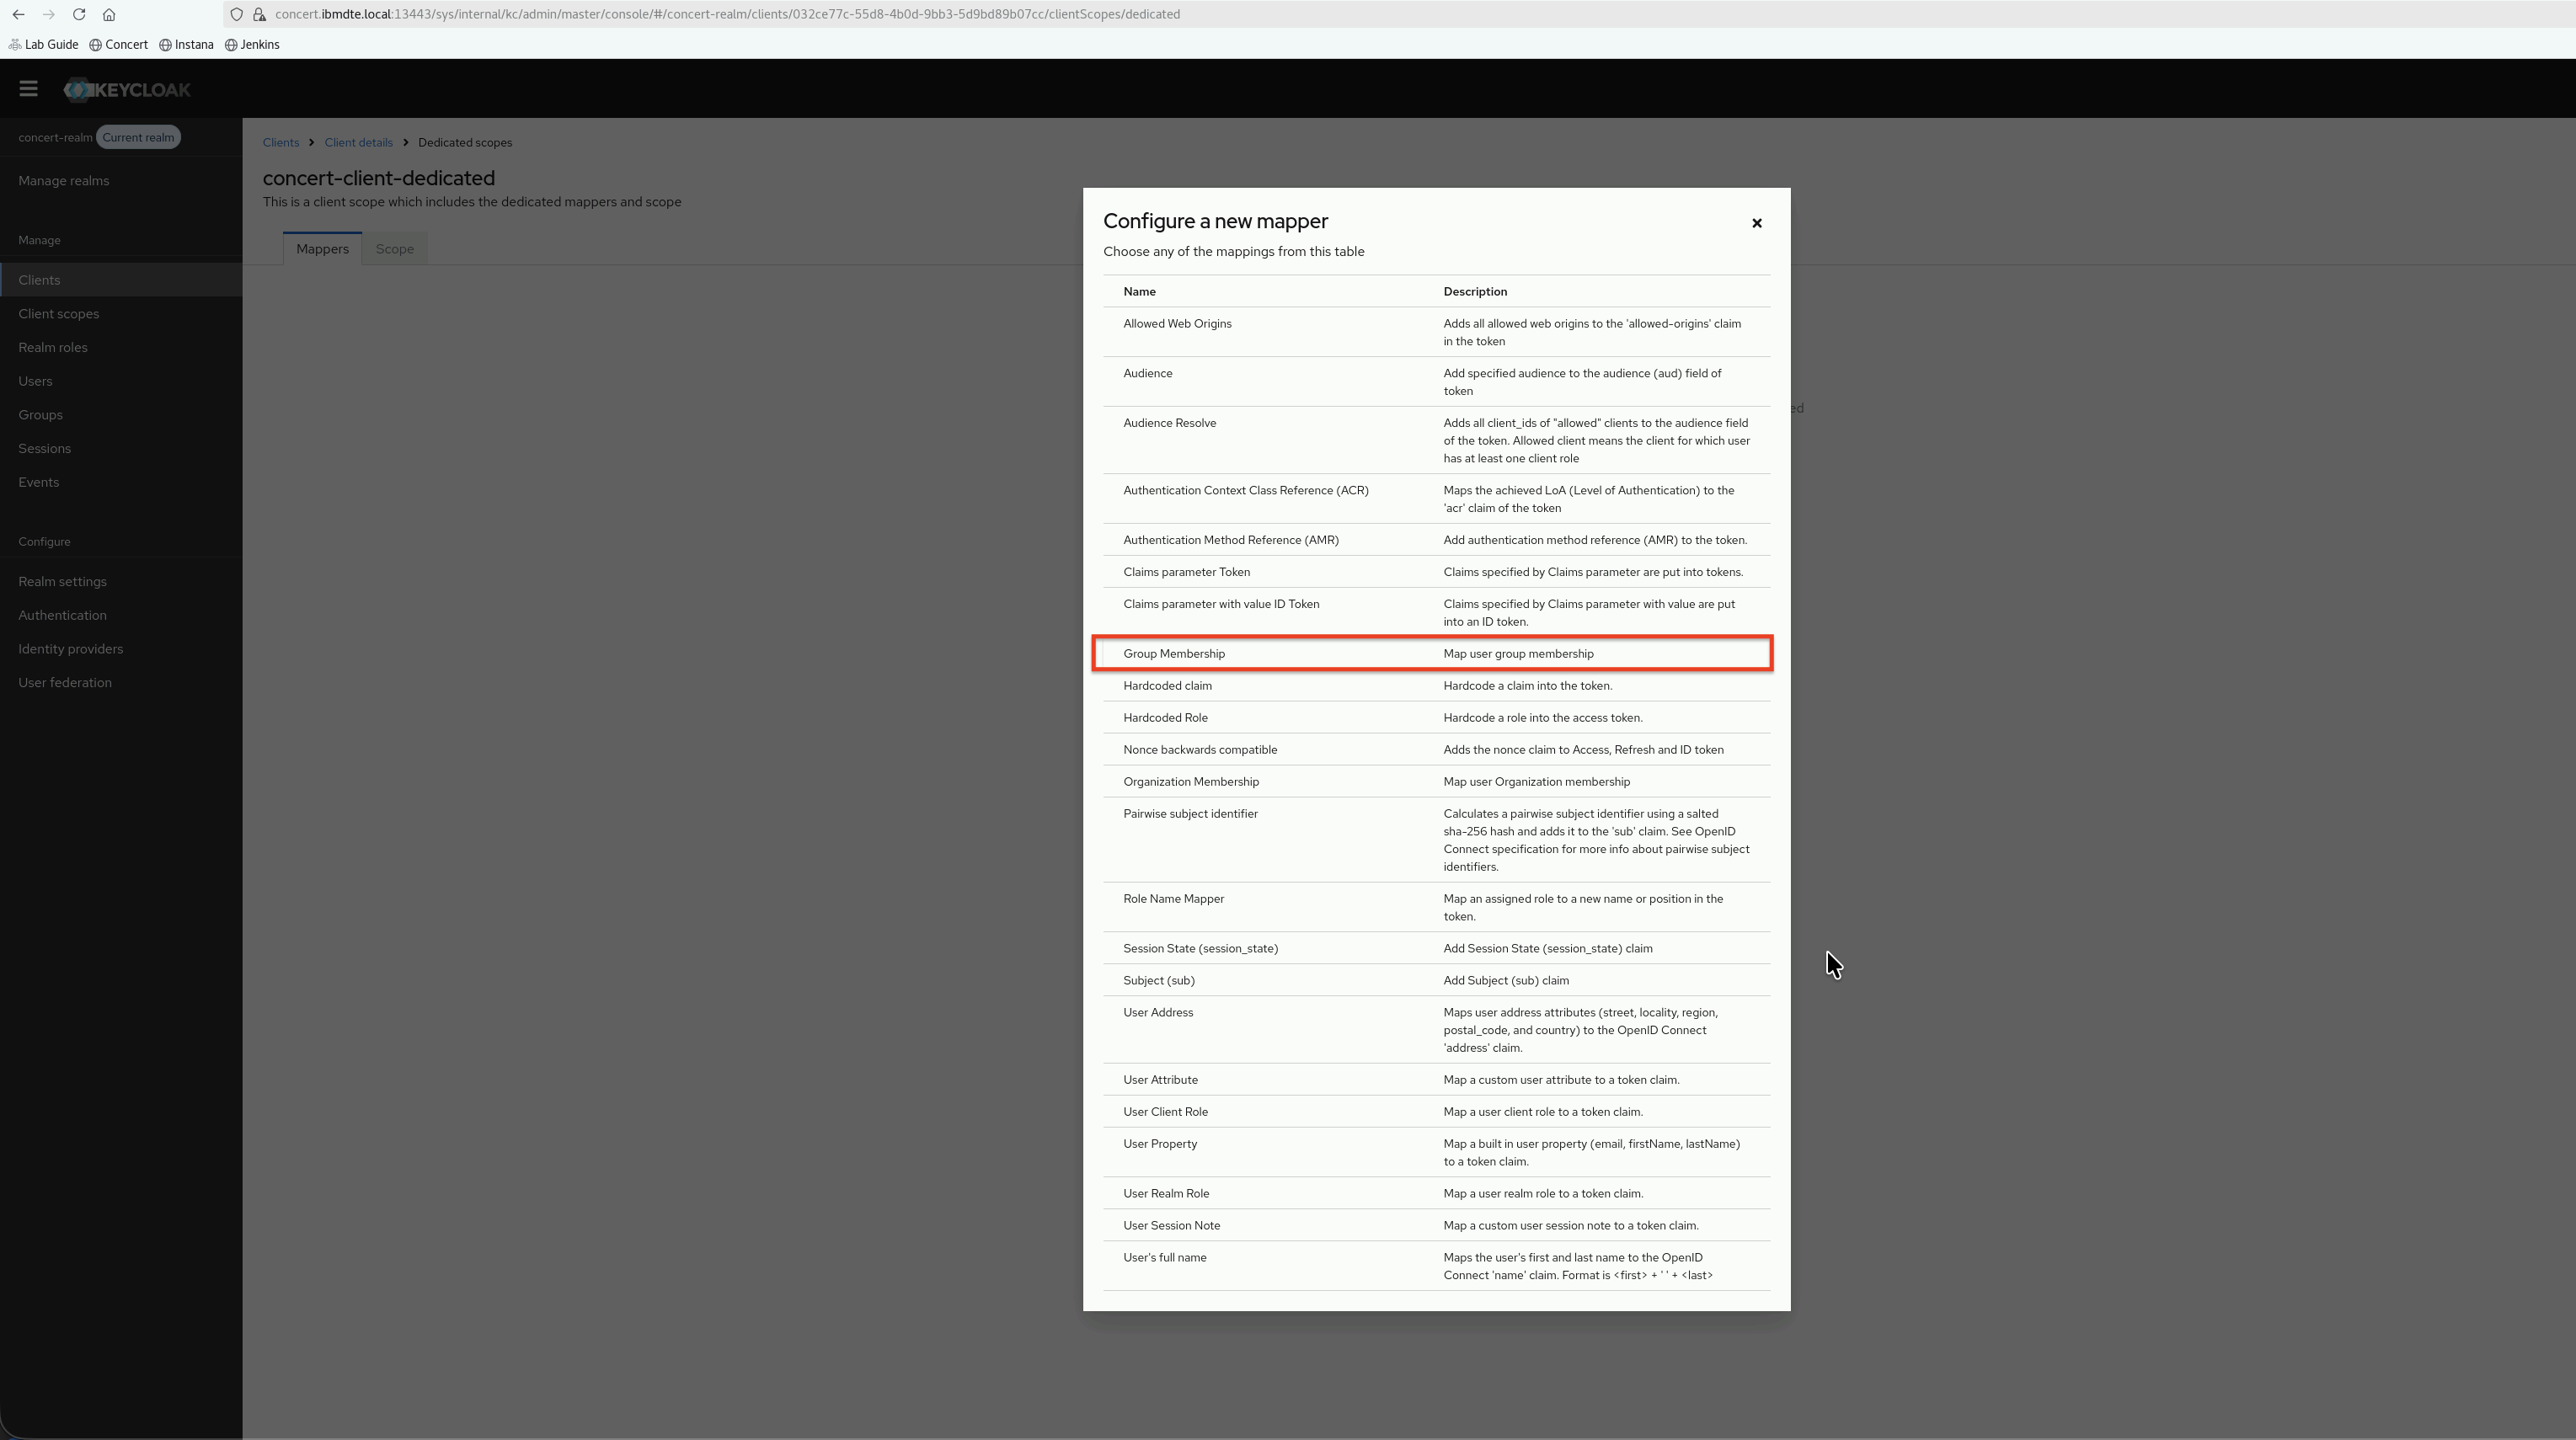Click the browser back arrow
The height and width of the screenshot is (1440, 2576).
[x=18, y=14]
